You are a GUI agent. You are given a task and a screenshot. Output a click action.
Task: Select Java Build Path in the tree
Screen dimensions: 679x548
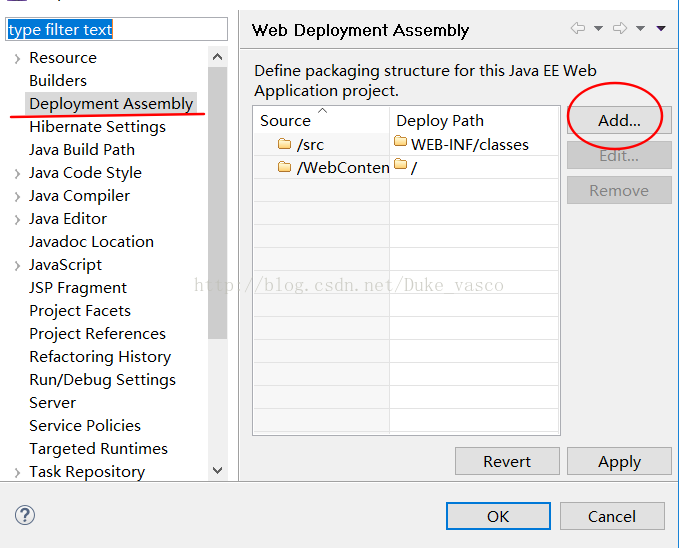(82, 150)
